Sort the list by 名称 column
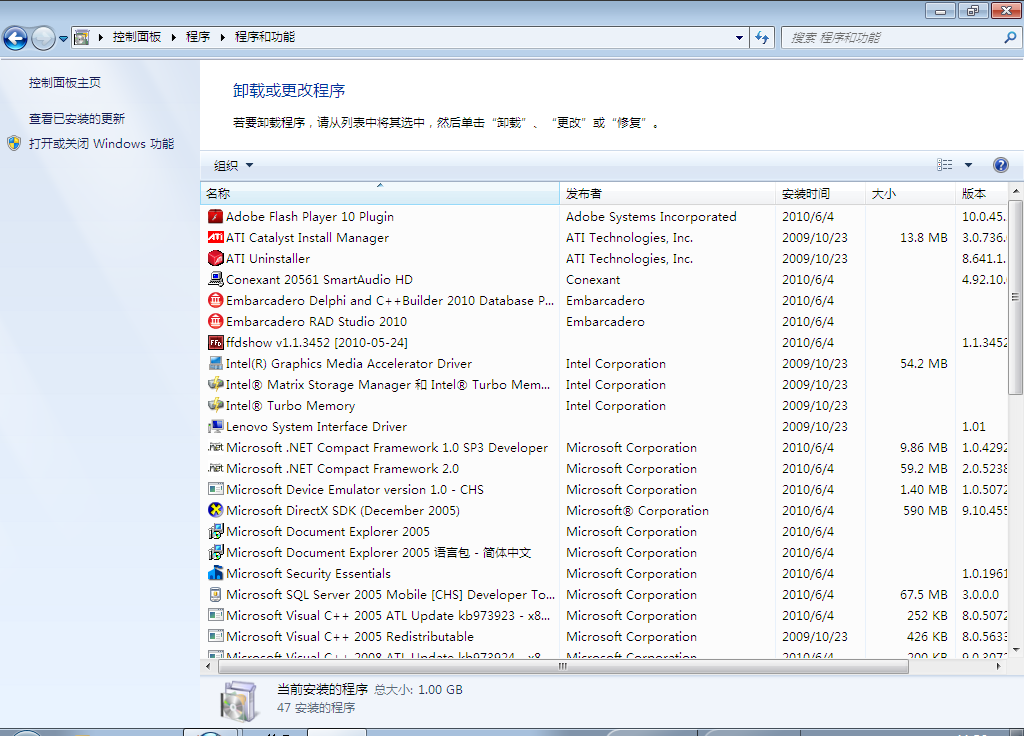 click(380, 193)
